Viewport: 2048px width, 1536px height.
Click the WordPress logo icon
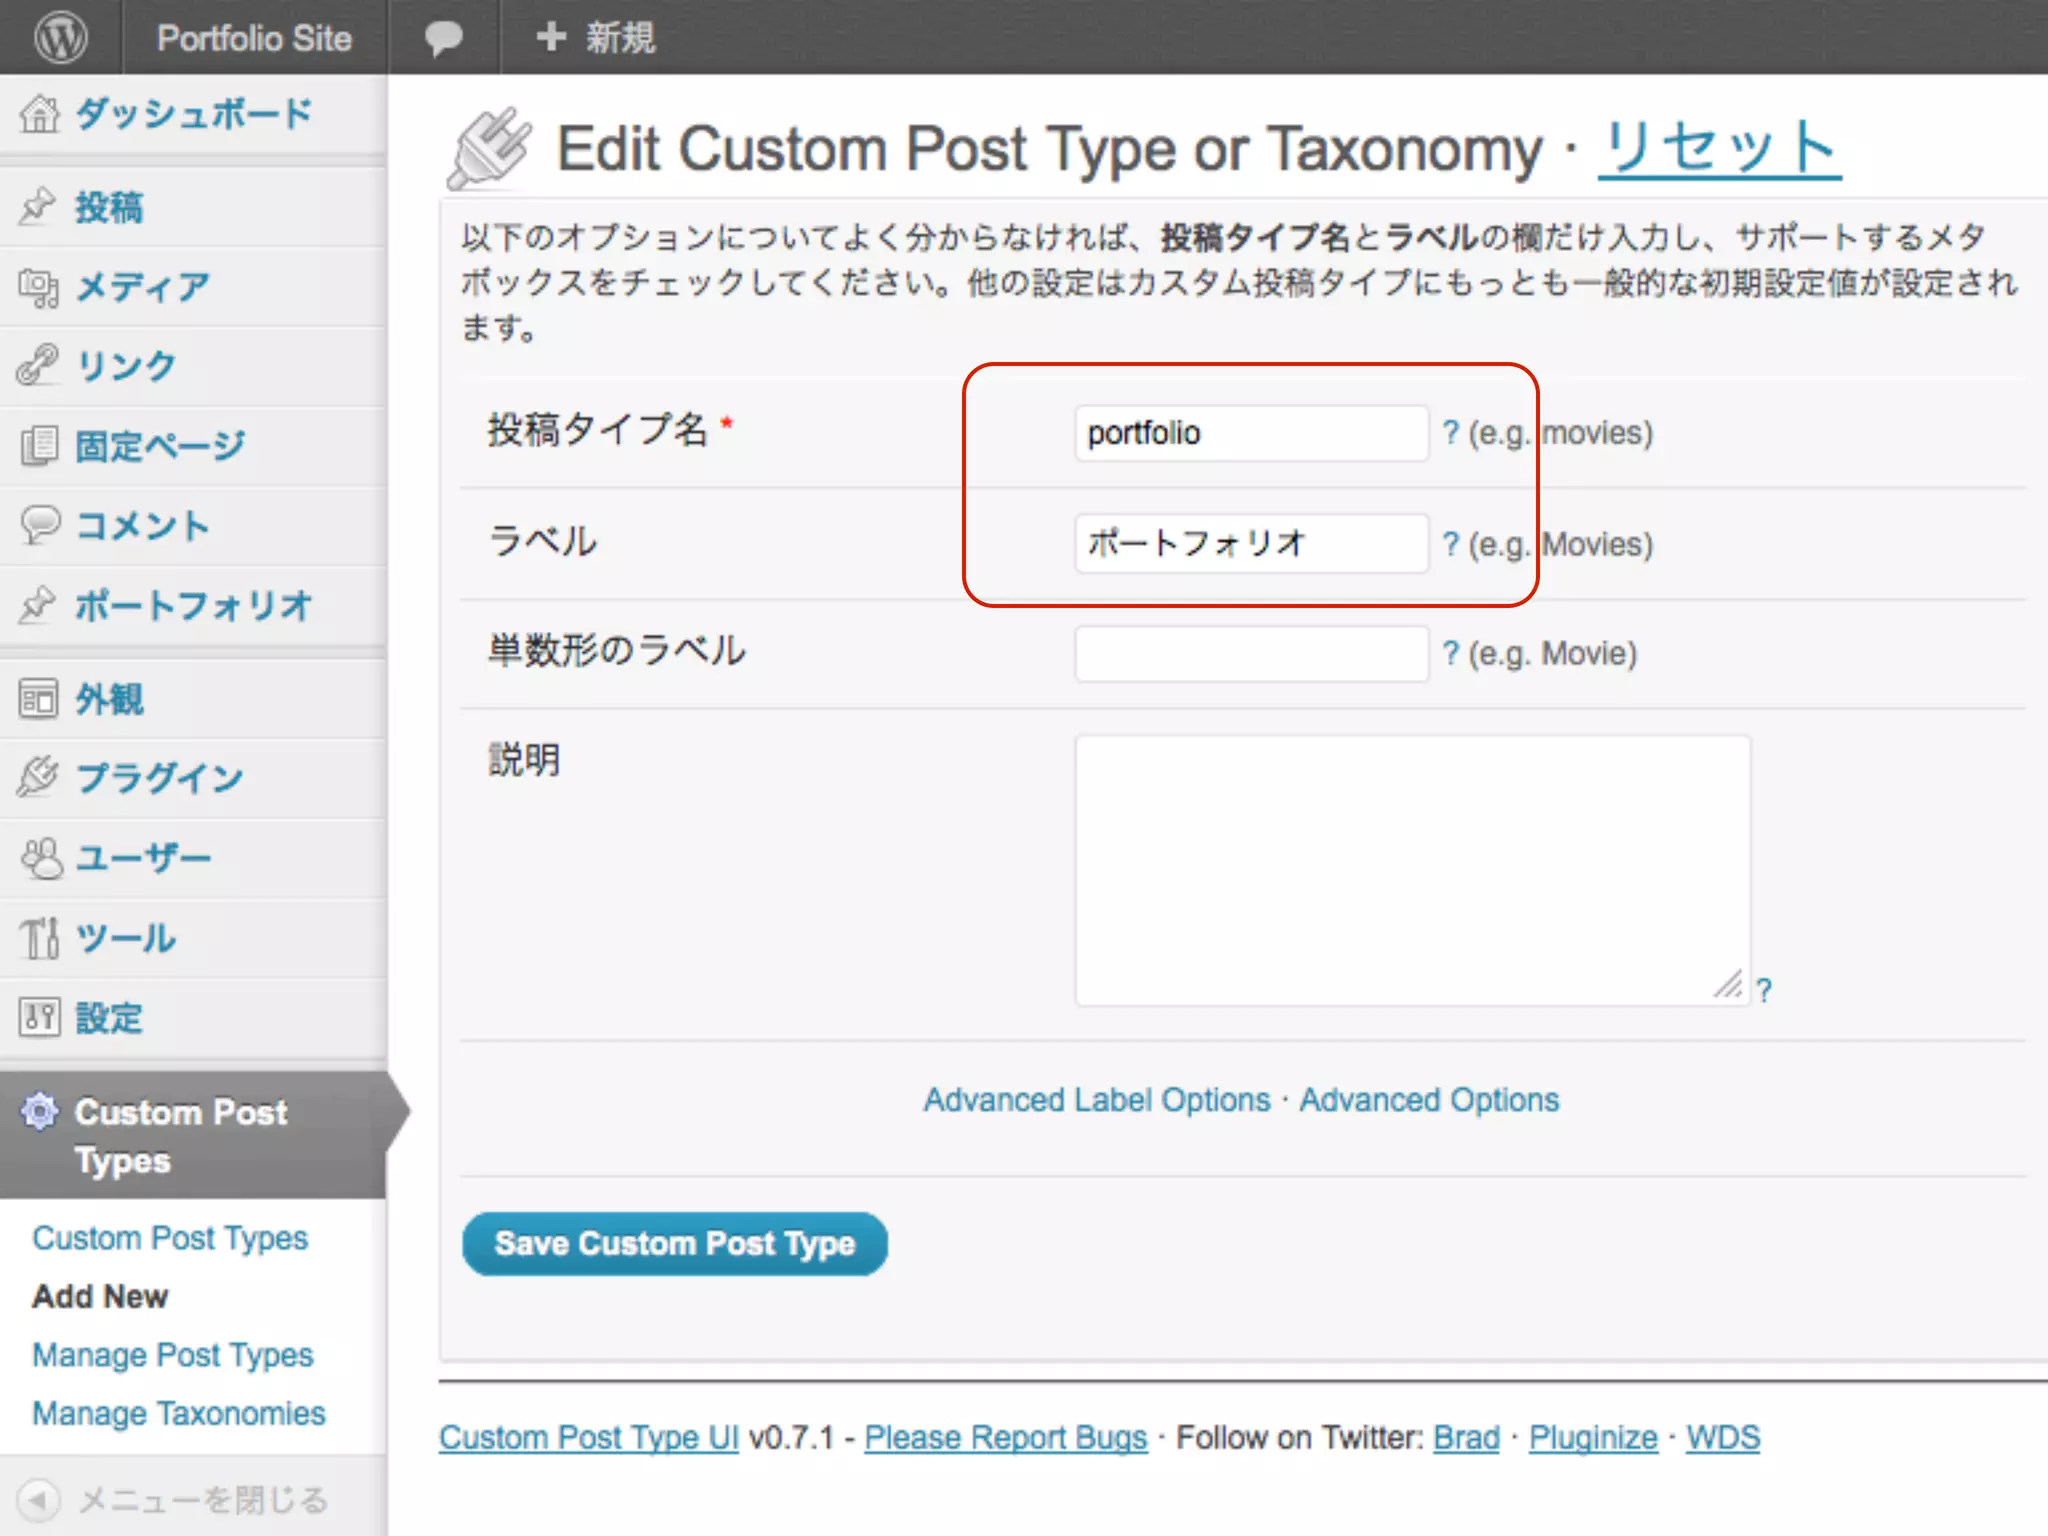tap(60, 38)
